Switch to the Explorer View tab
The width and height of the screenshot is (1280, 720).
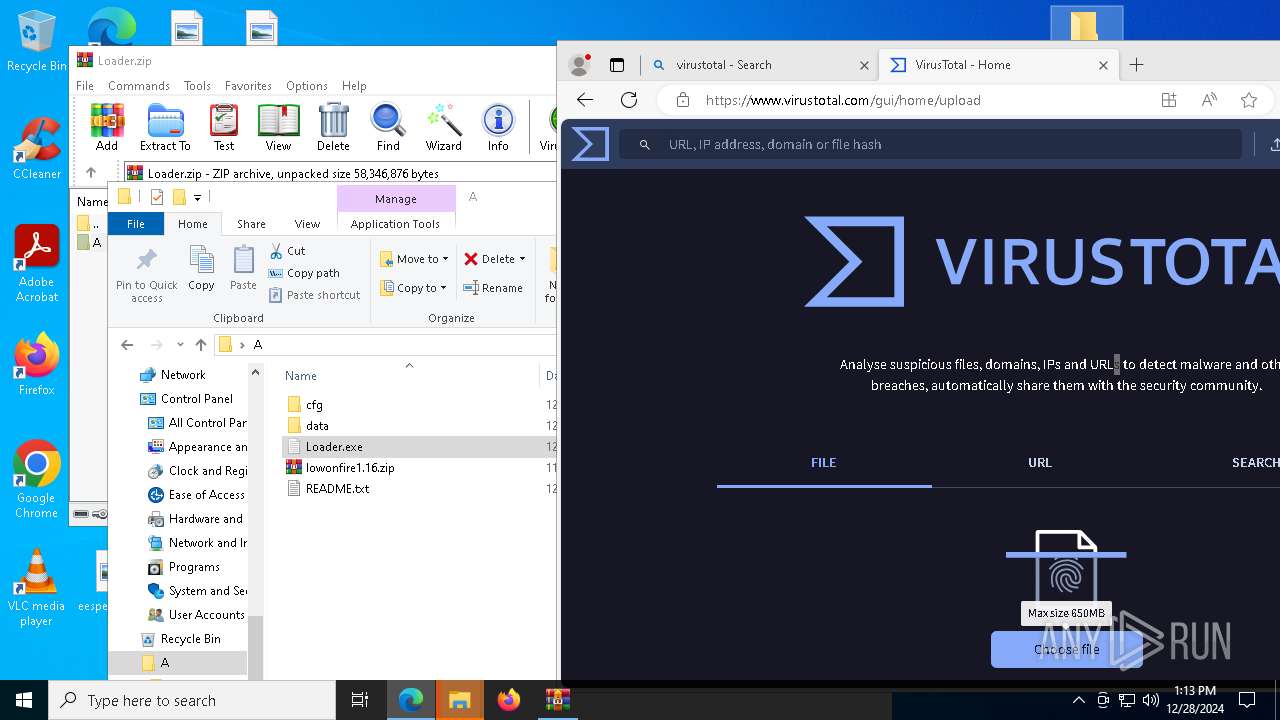coord(307,224)
